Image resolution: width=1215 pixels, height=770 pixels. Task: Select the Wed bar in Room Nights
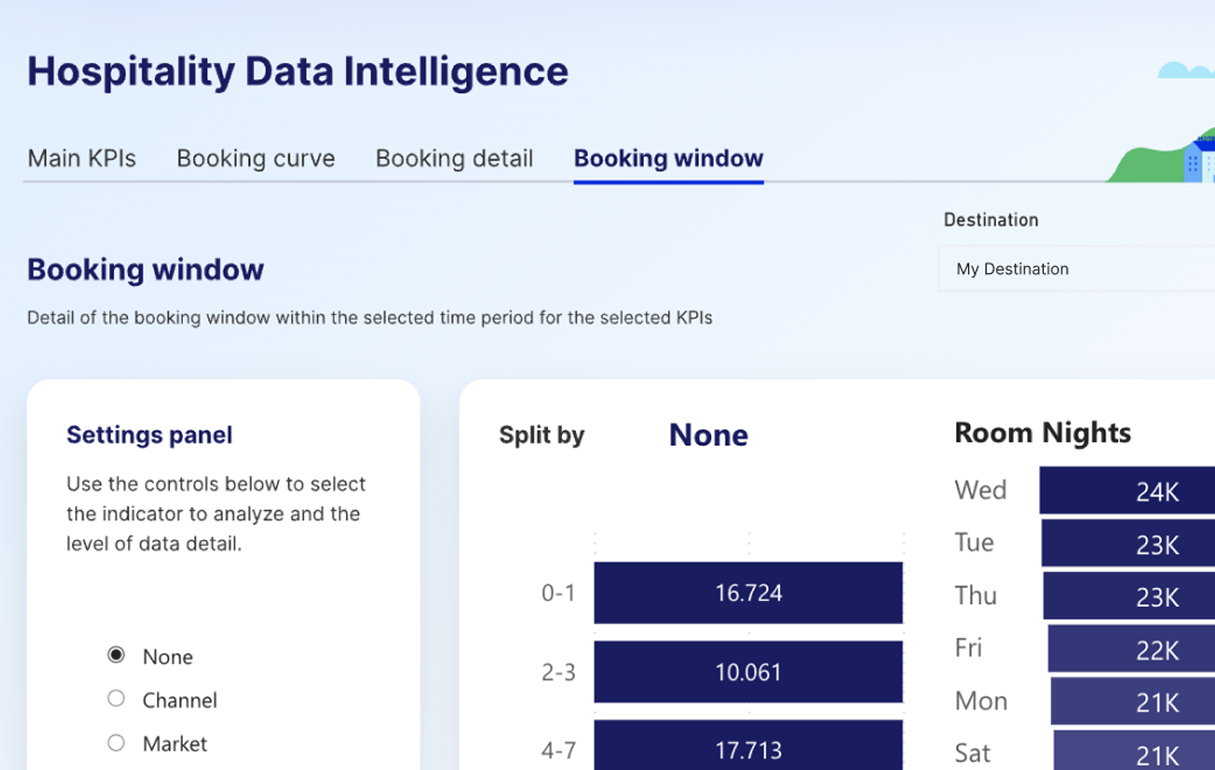pos(1127,490)
